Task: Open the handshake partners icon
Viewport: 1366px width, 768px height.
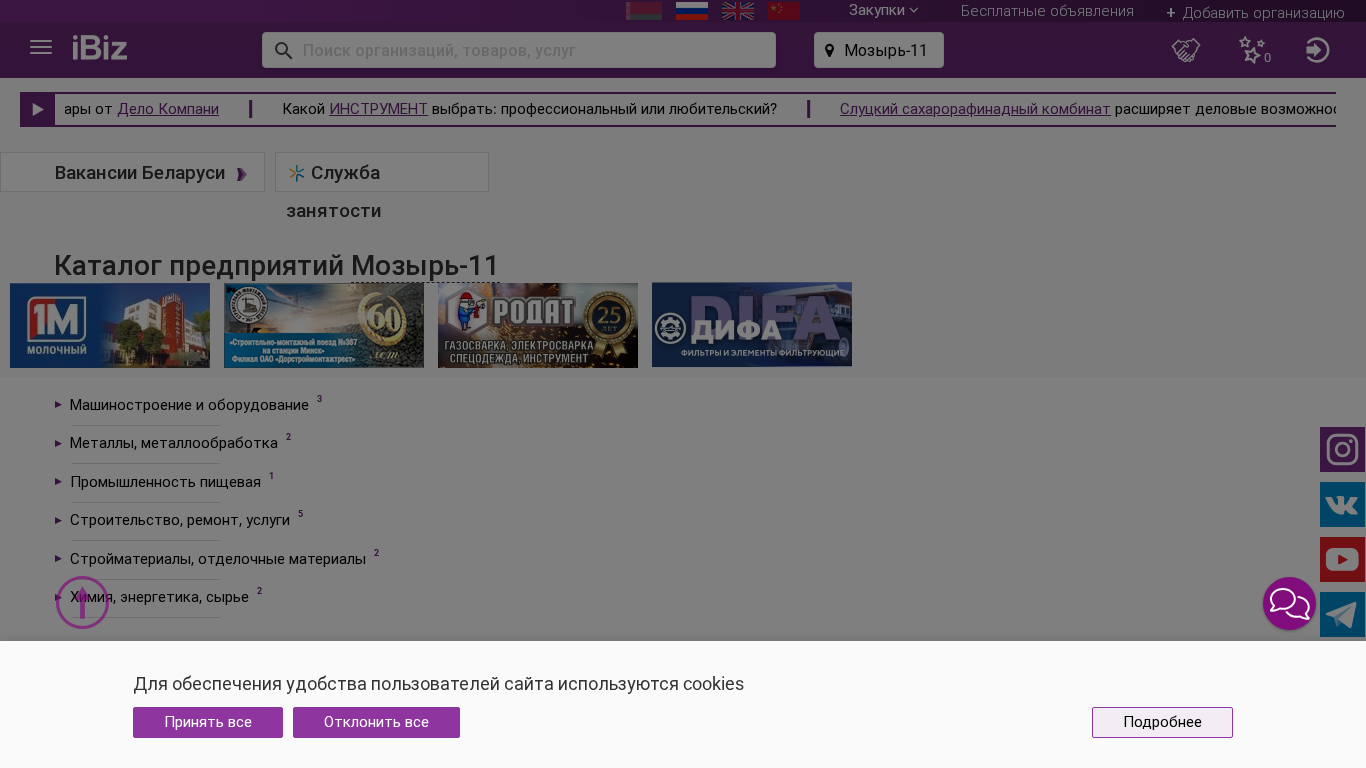Action: pos(1186,50)
